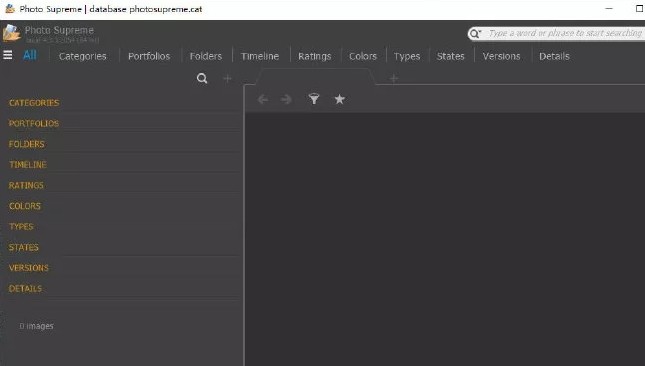Screen dimensions: 645x366
Task: Switch to the Timeline tab
Action: coord(260,56)
